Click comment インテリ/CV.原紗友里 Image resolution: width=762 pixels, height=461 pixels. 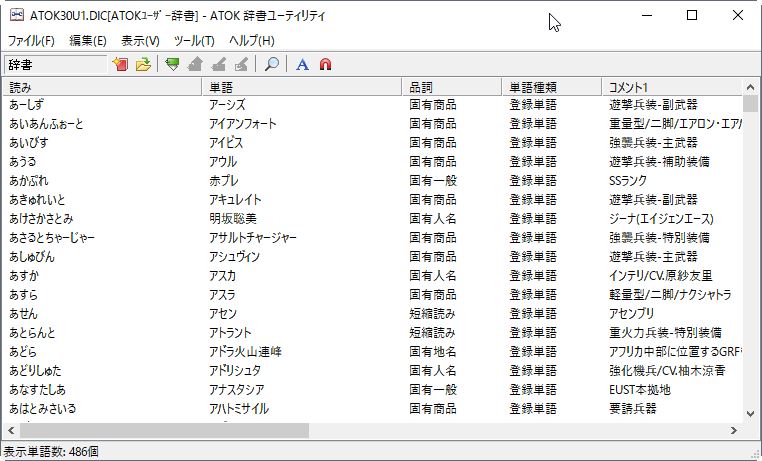click(660, 275)
